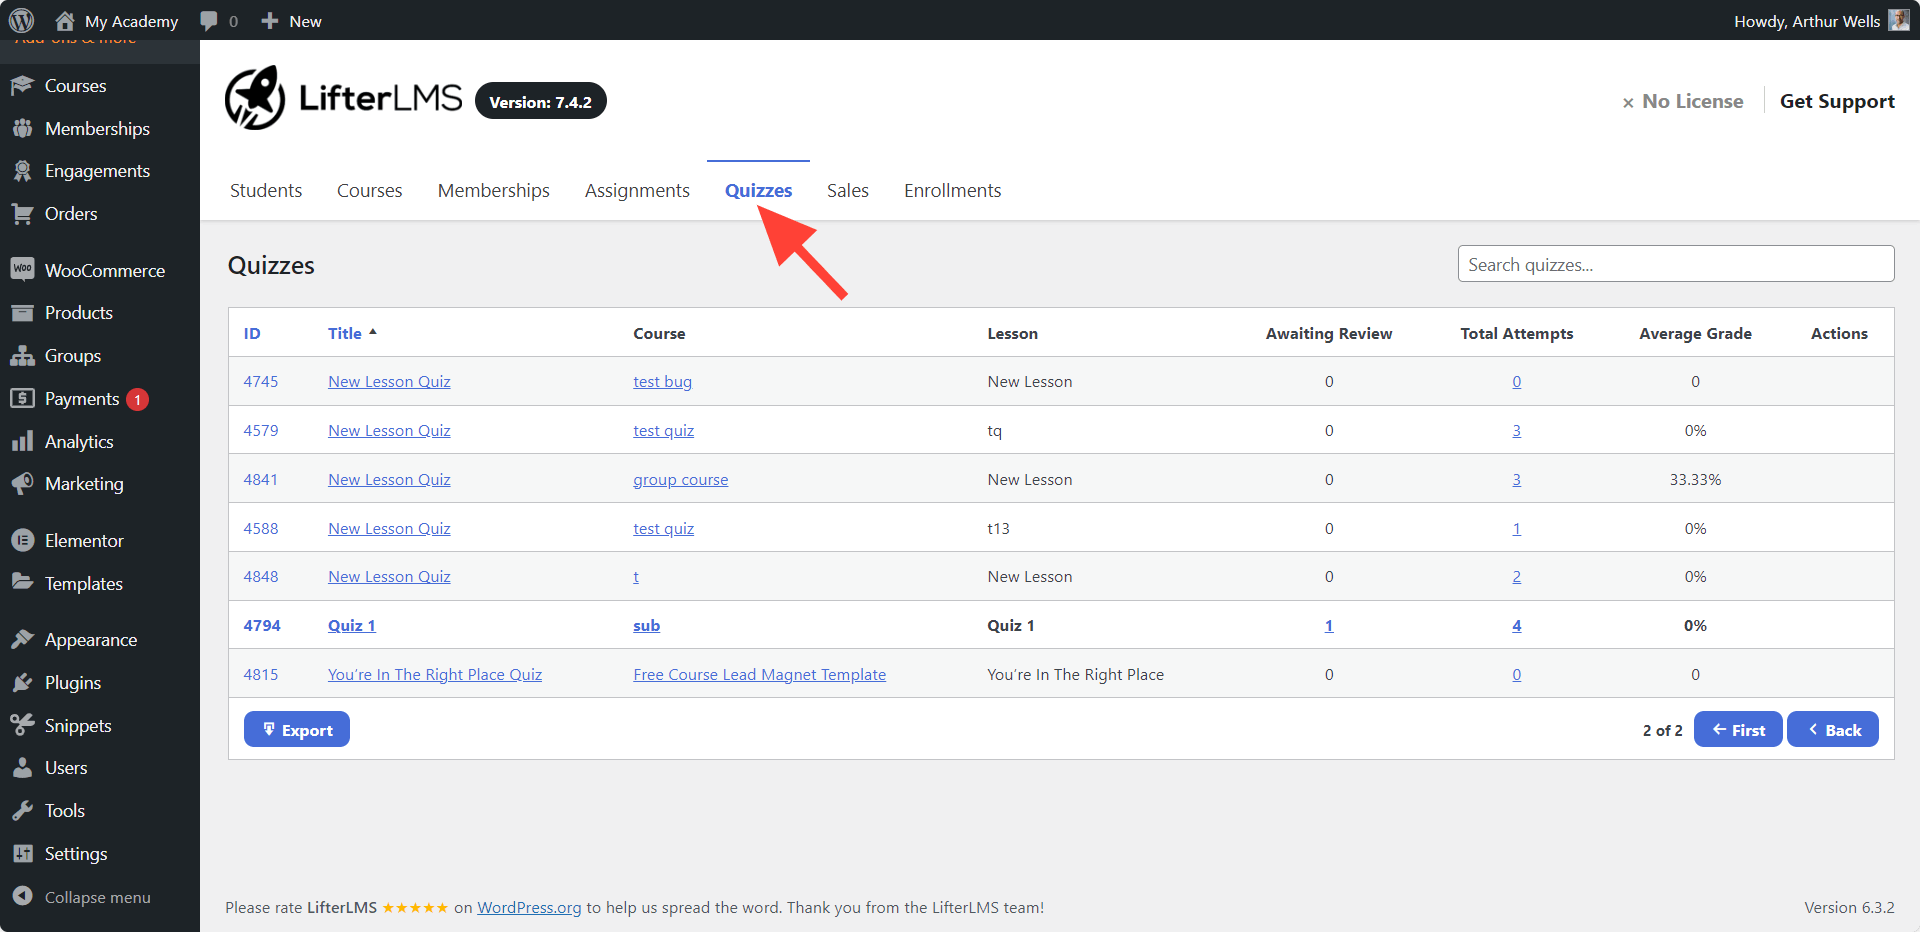Click the No License status
This screenshot has height=932, width=1920.
point(1683,101)
